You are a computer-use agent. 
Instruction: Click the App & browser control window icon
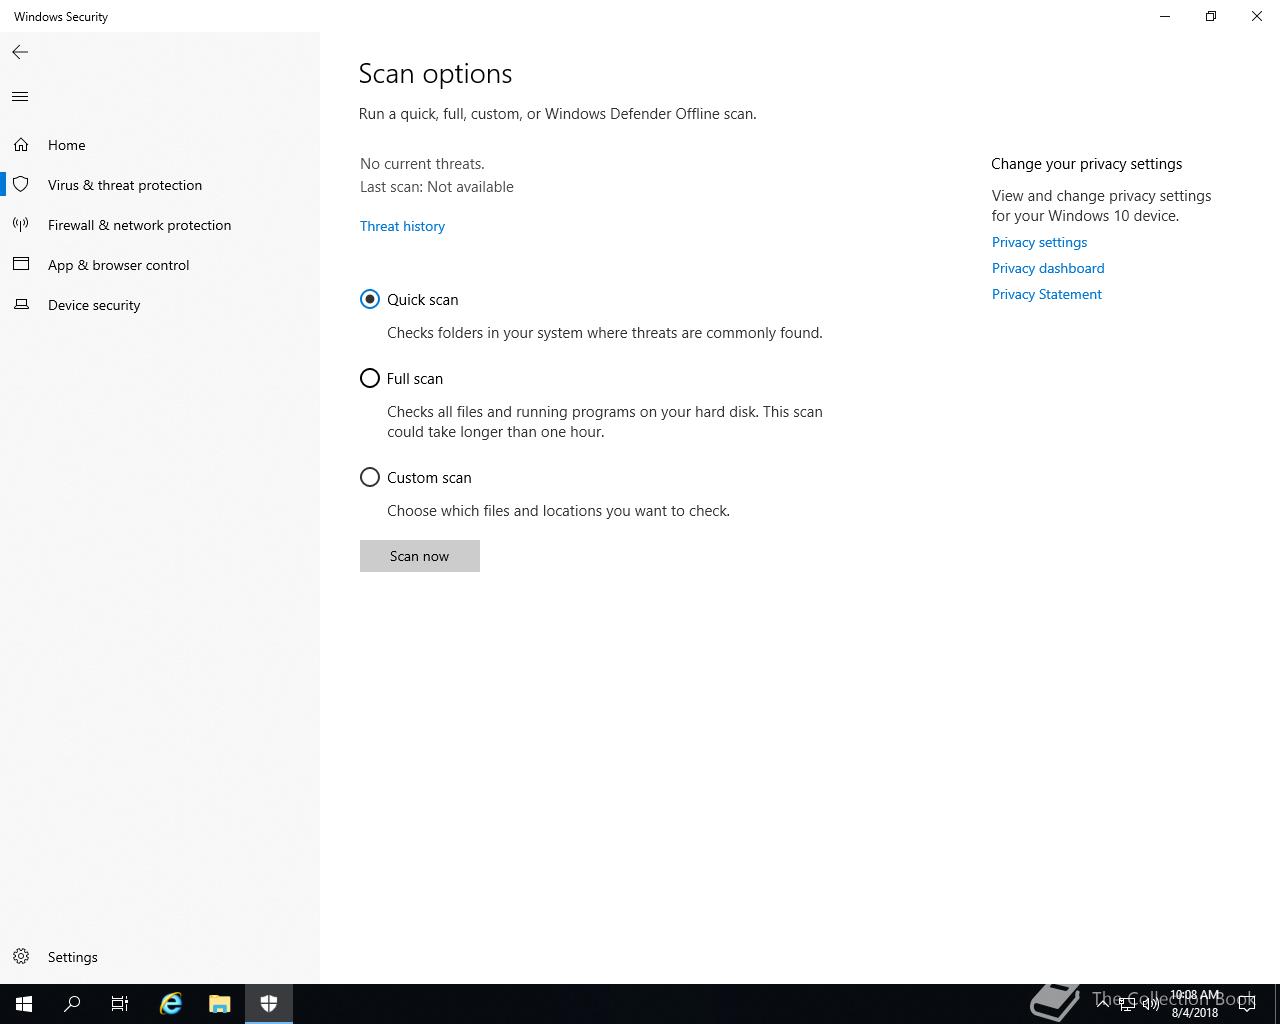[x=21, y=265]
